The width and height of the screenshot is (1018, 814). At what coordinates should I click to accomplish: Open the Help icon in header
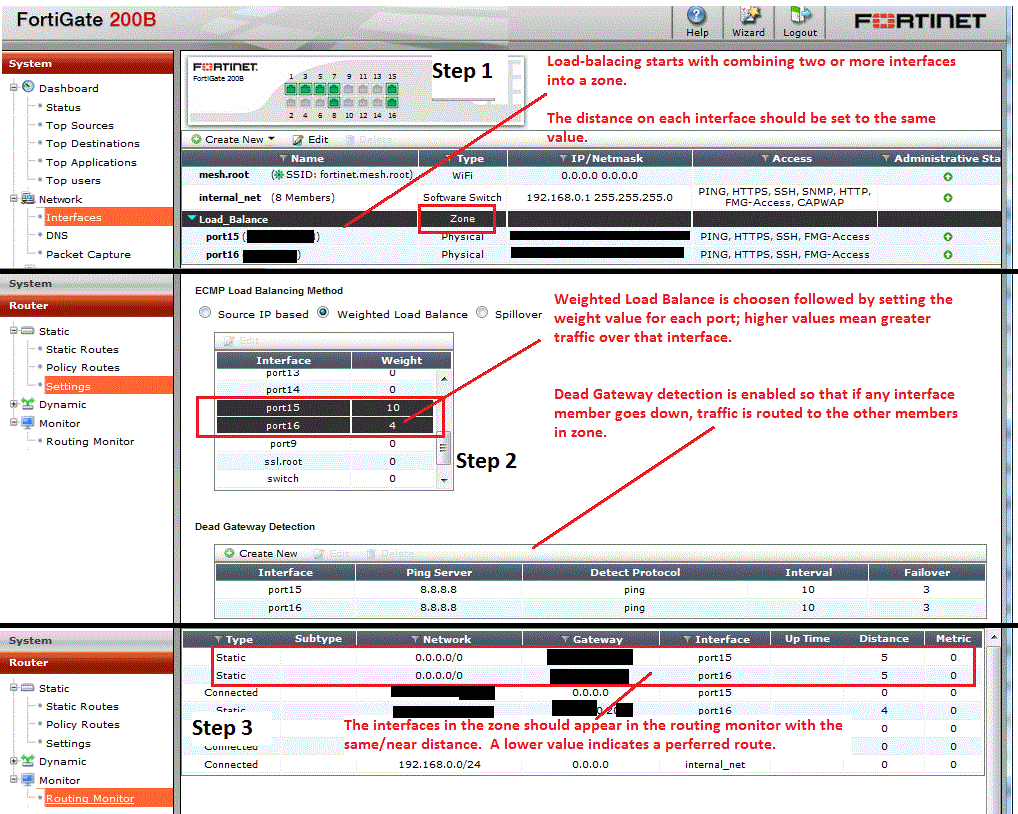697,16
